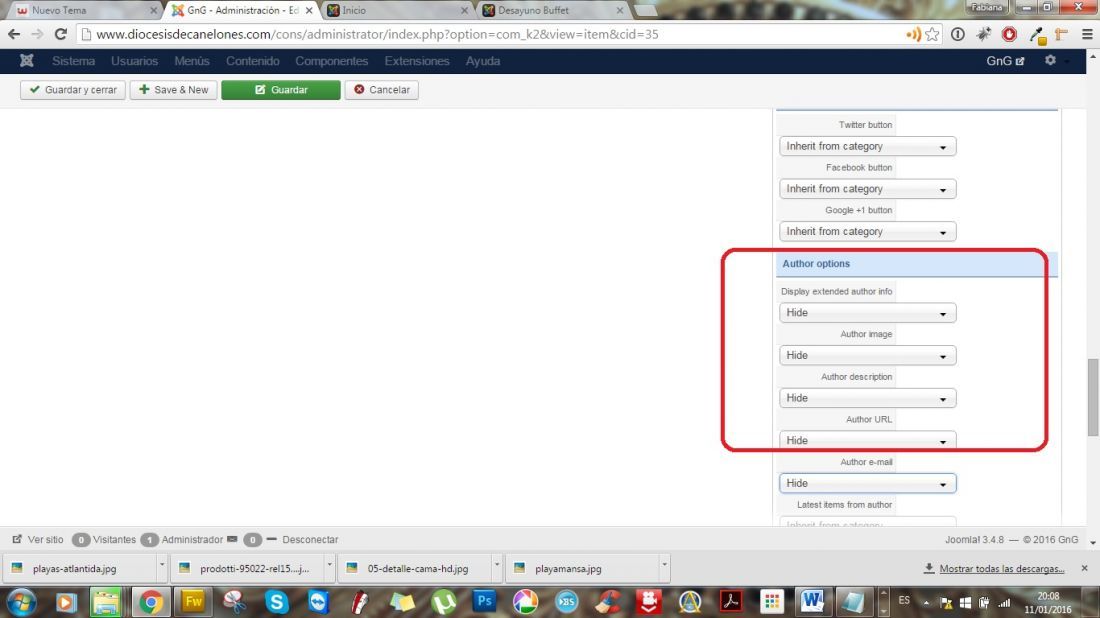Open the Facebook button dropdown
The height and width of the screenshot is (618, 1100).
[x=867, y=189]
